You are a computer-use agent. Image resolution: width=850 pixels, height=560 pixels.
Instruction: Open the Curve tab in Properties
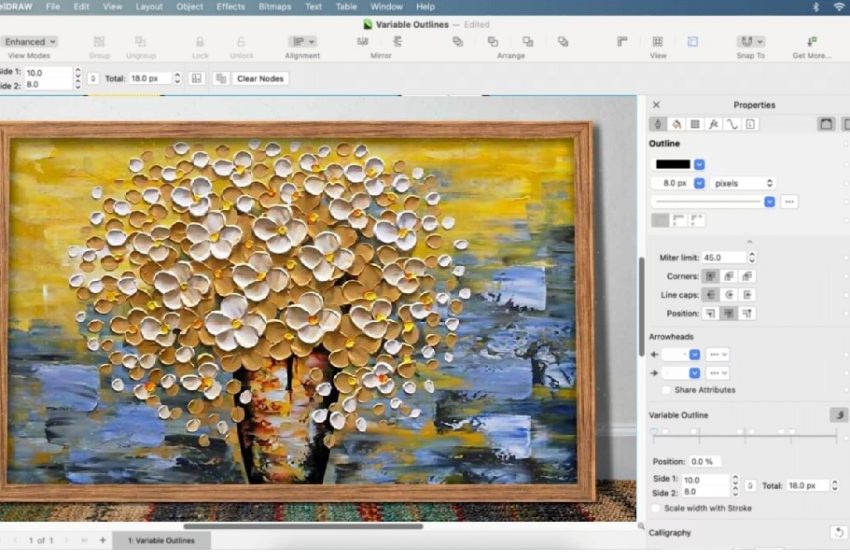click(x=732, y=124)
